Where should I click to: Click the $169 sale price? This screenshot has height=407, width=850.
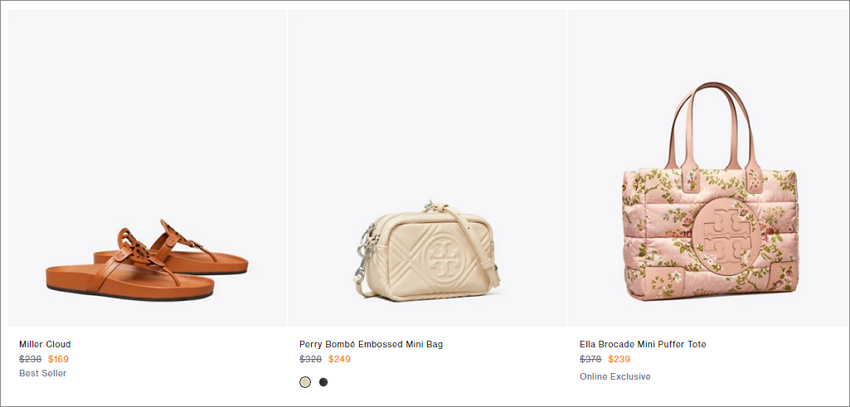[59, 359]
